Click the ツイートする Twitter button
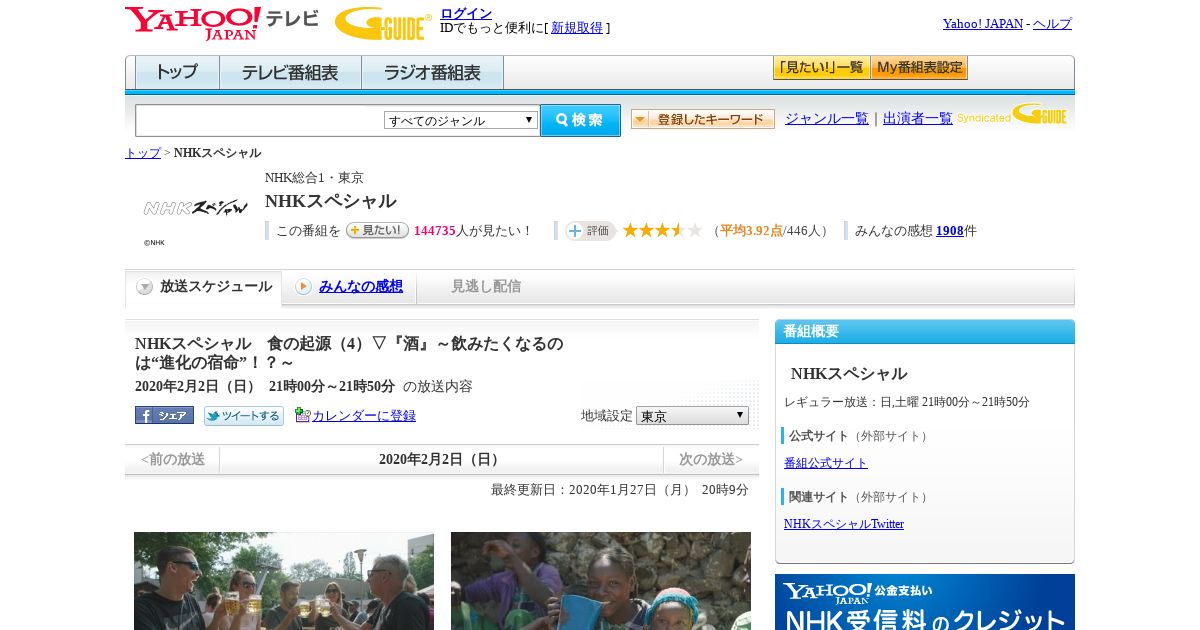The image size is (1200, 630). click(244, 415)
